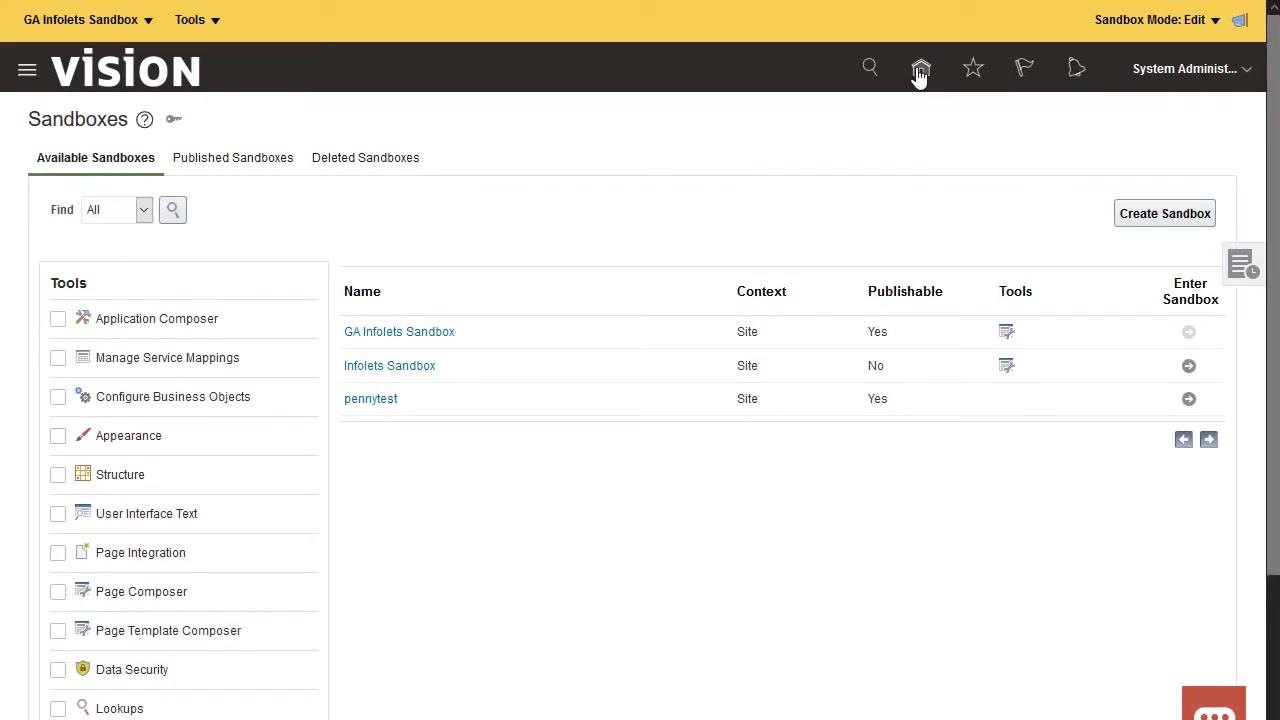Open the side panel drawer icon
Viewport: 1280px width, 720px height.
[x=1242, y=264]
